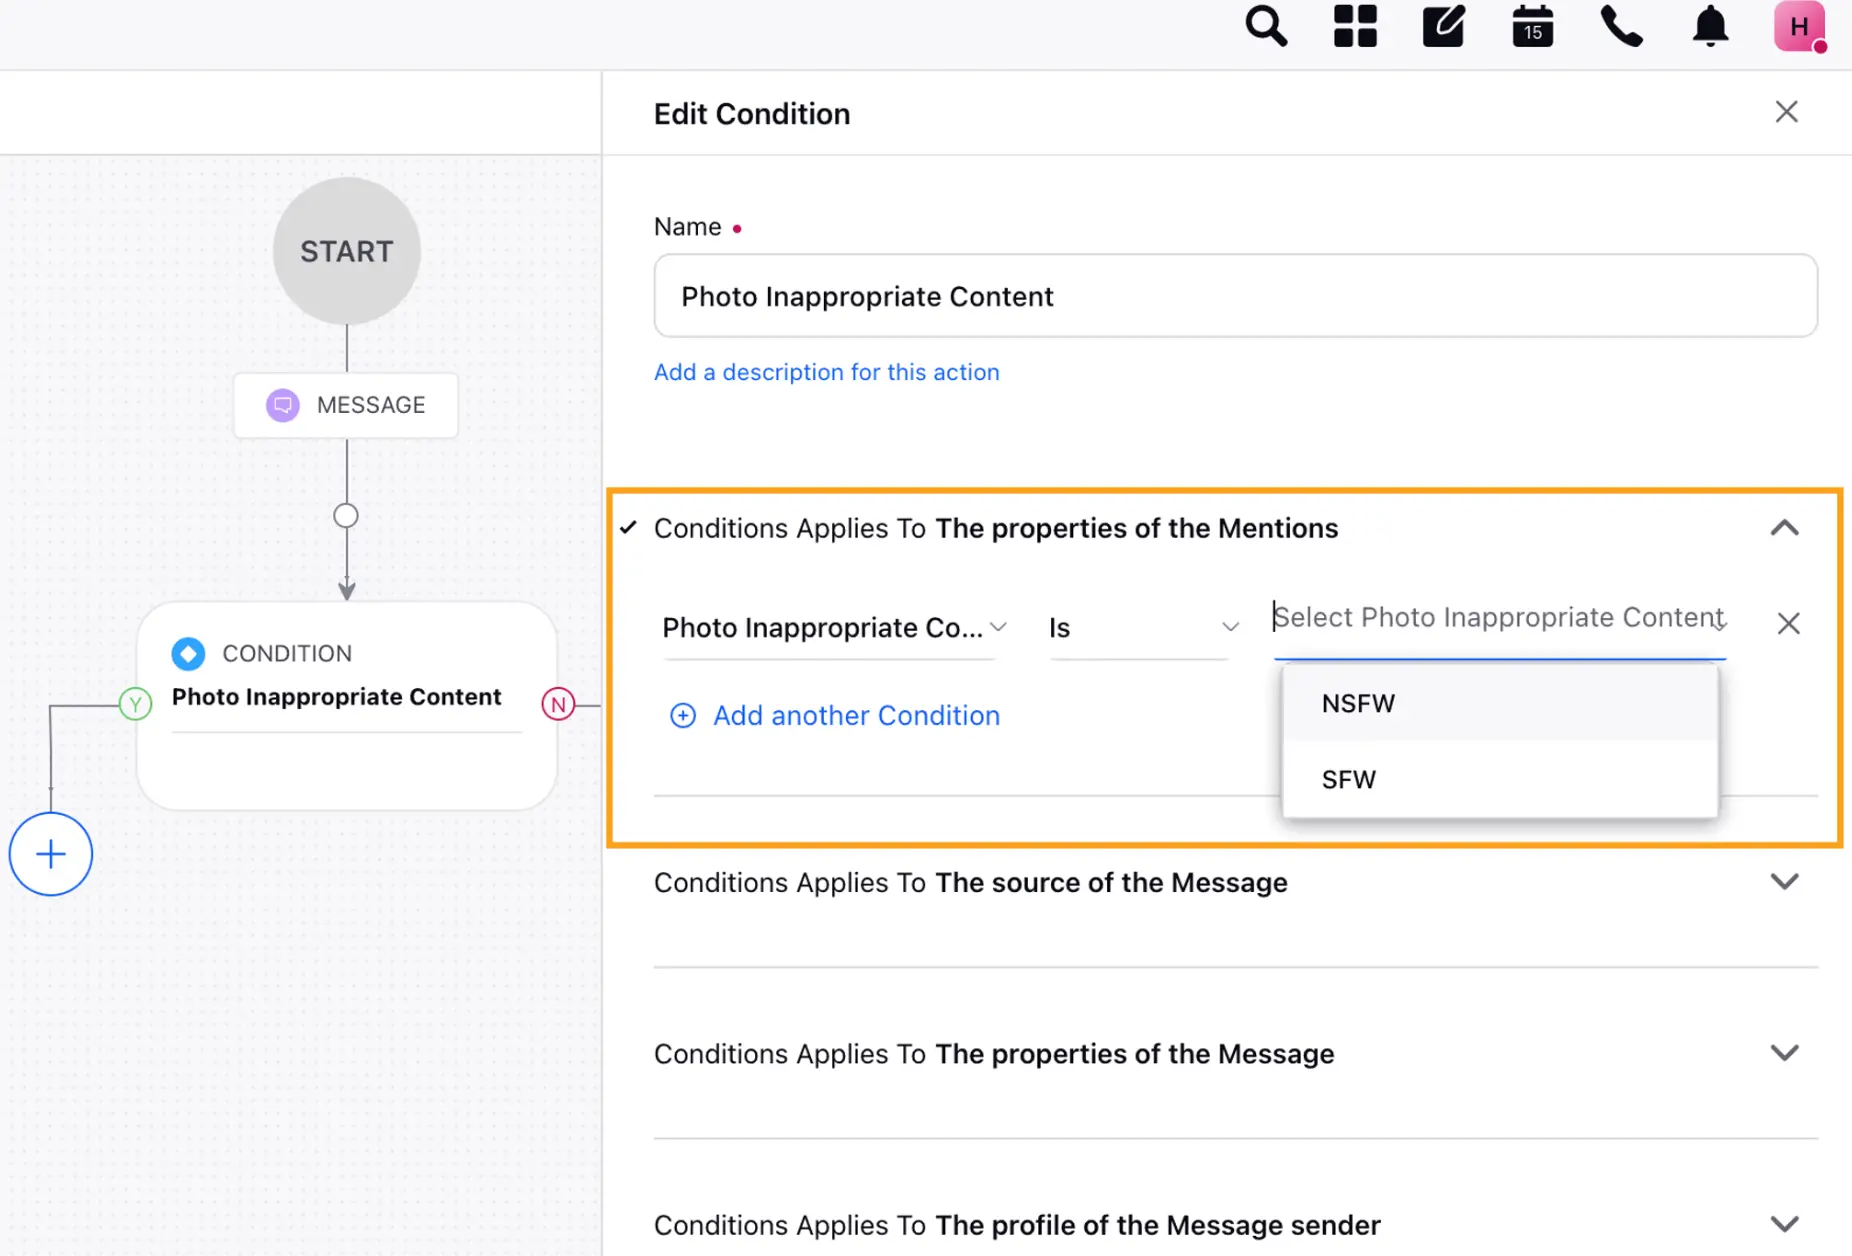Viewport: 1852px width, 1256px height.
Task: Collapse the properties of the Mentions section
Action: pos(1784,528)
